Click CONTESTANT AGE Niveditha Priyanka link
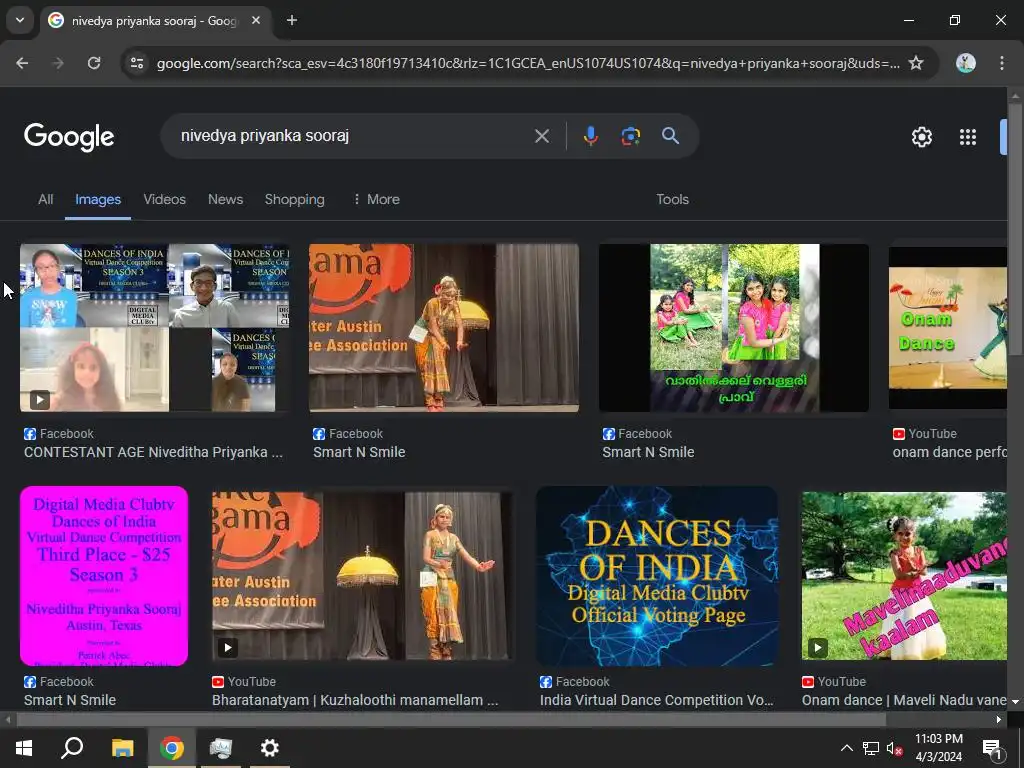This screenshot has width=1024, height=768. pos(153,452)
